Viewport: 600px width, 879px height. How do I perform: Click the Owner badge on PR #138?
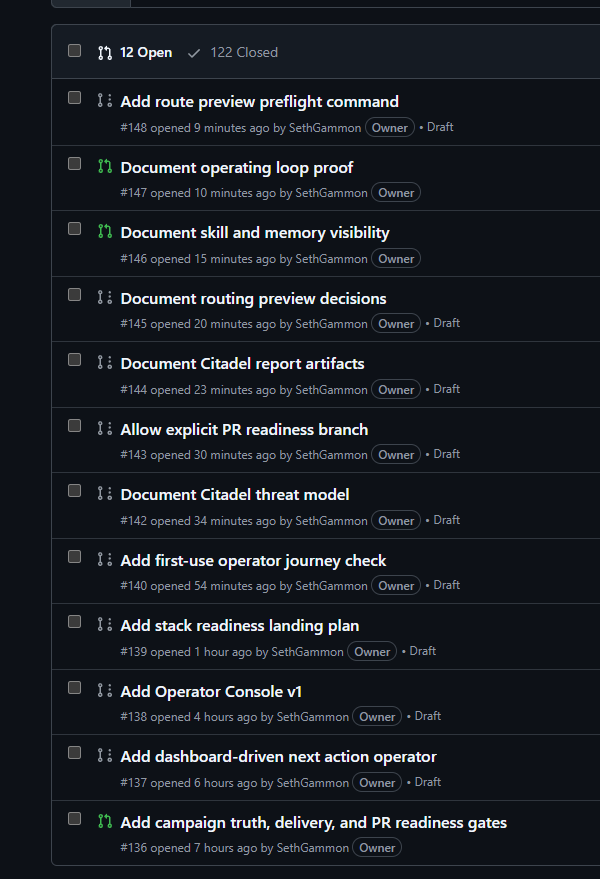[x=377, y=716]
